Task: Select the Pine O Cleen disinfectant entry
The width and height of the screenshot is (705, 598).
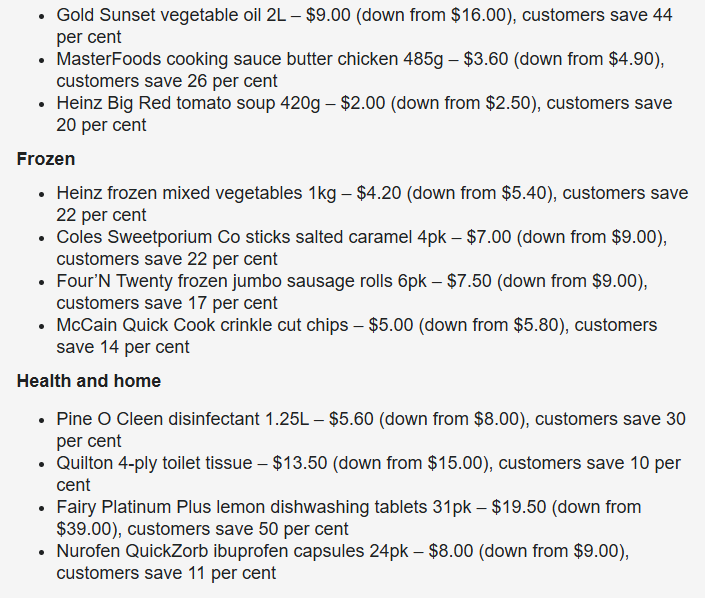Action: (x=371, y=430)
